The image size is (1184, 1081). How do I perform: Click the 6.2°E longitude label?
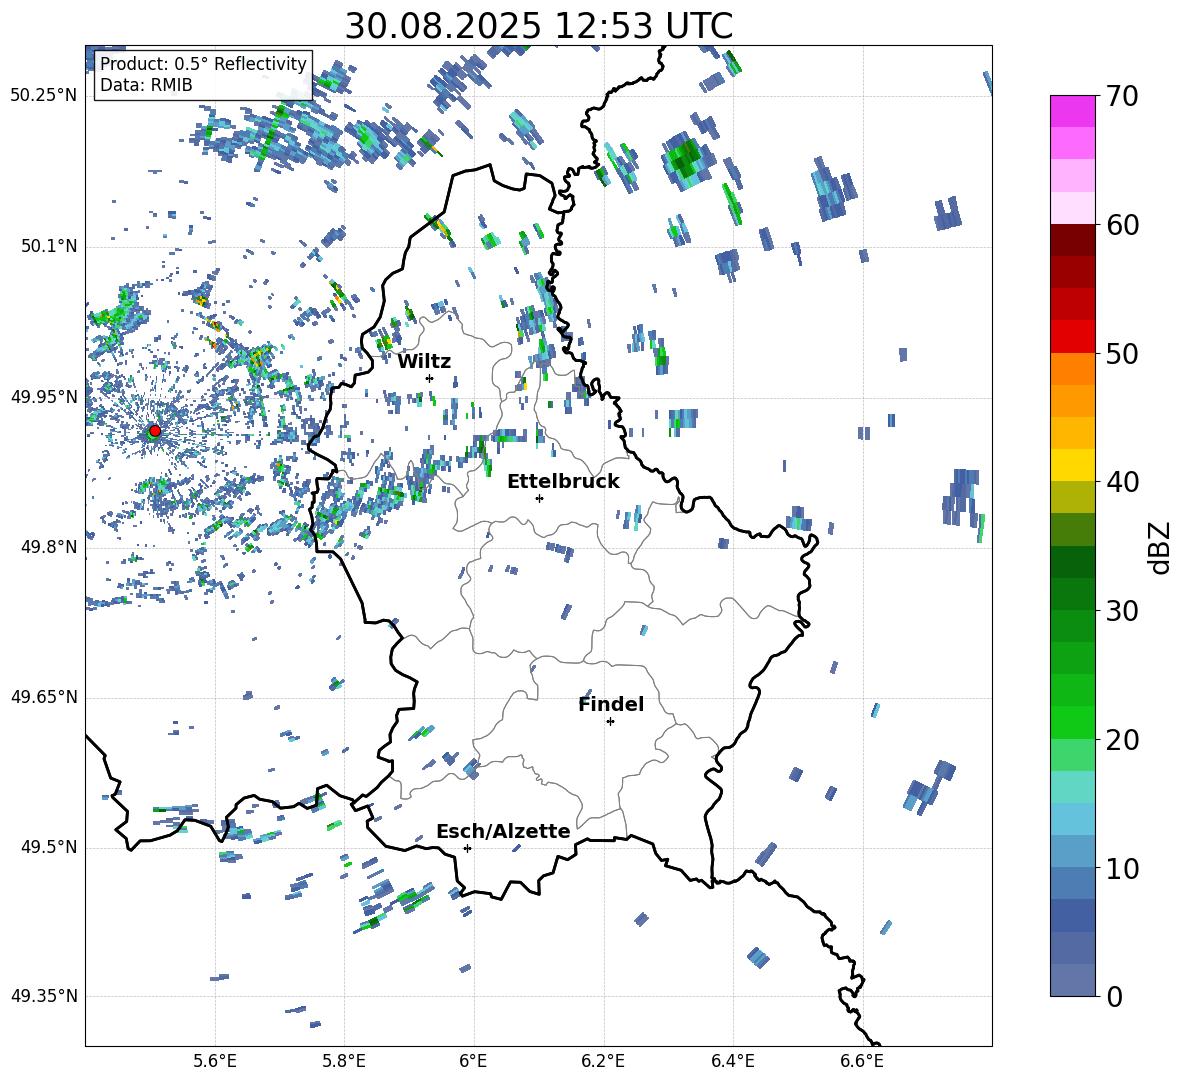click(x=603, y=1062)
